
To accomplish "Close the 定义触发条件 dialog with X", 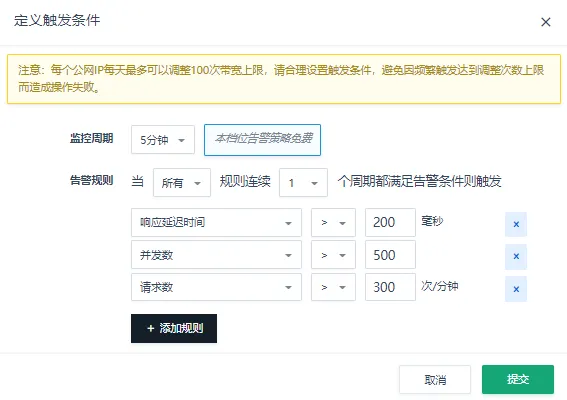I will (546, 22).
